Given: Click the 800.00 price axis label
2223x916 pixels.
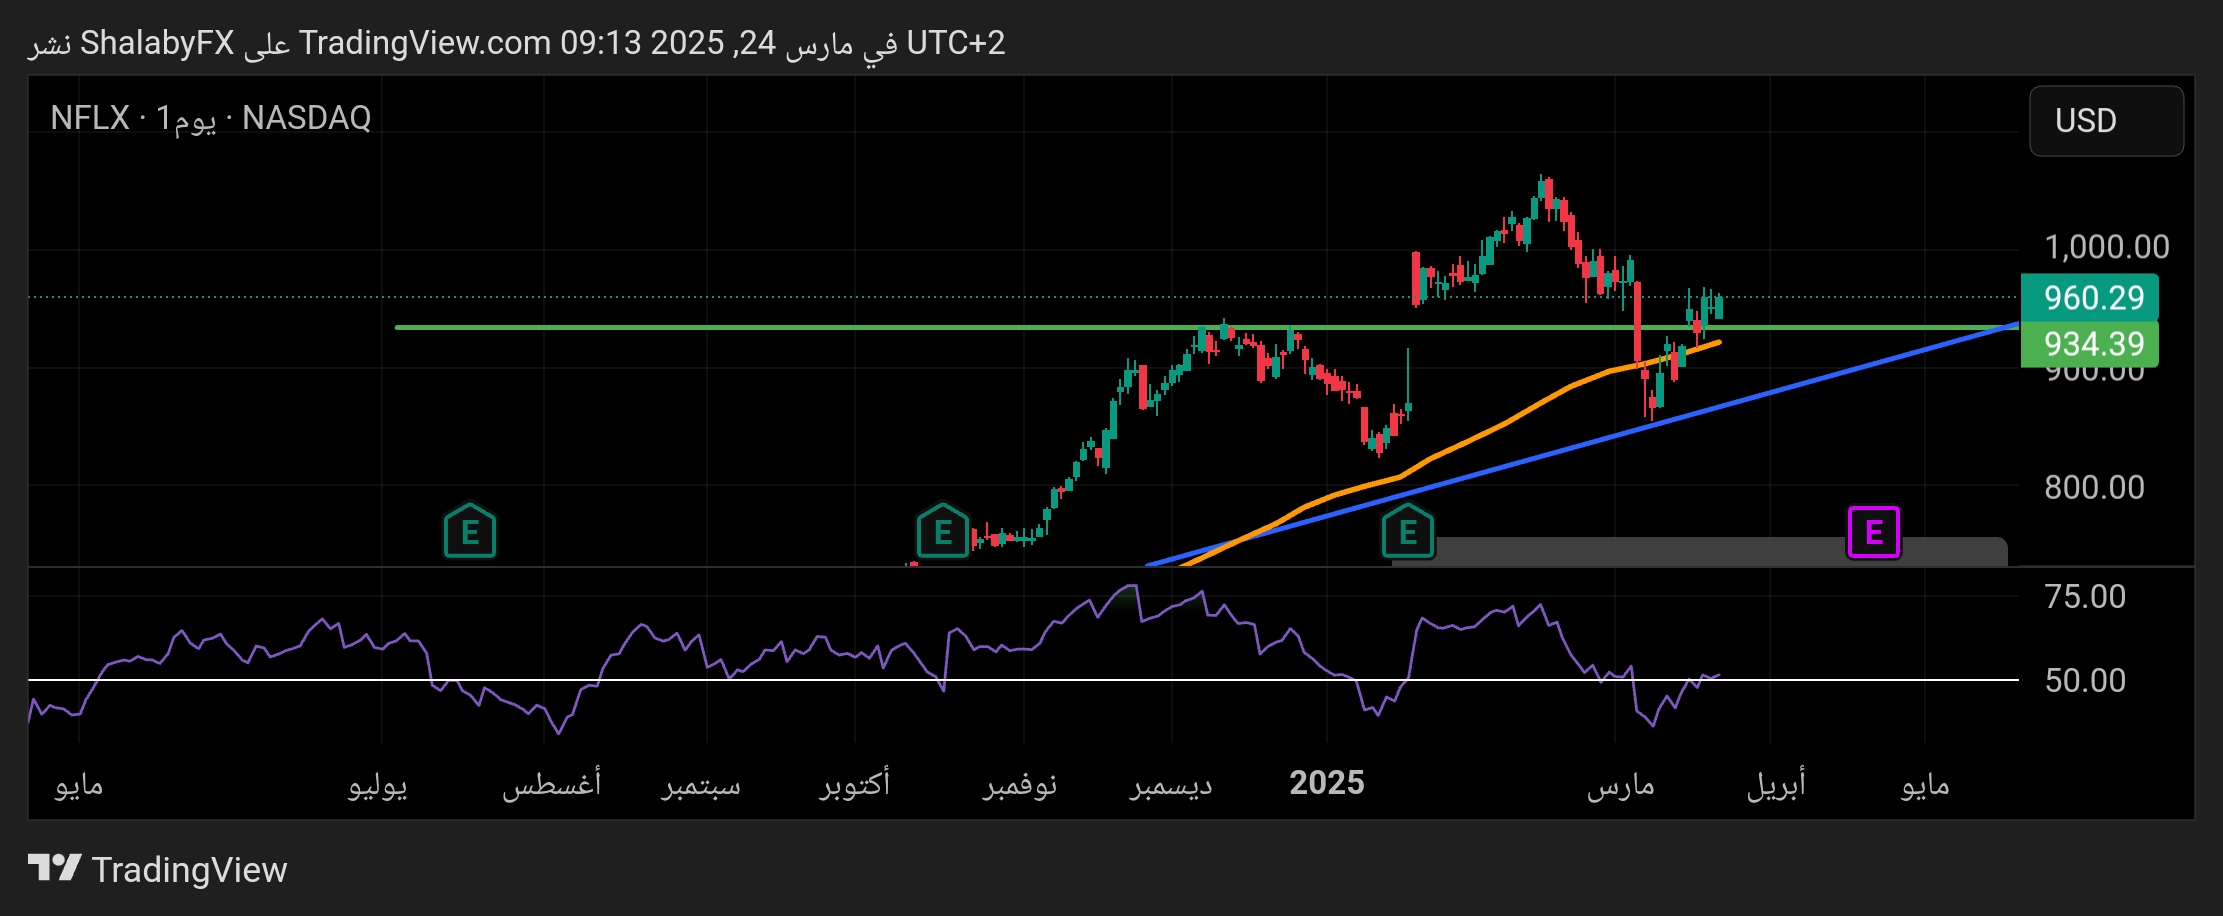Looking at the screenshot, I should [x=2094, y=487].
